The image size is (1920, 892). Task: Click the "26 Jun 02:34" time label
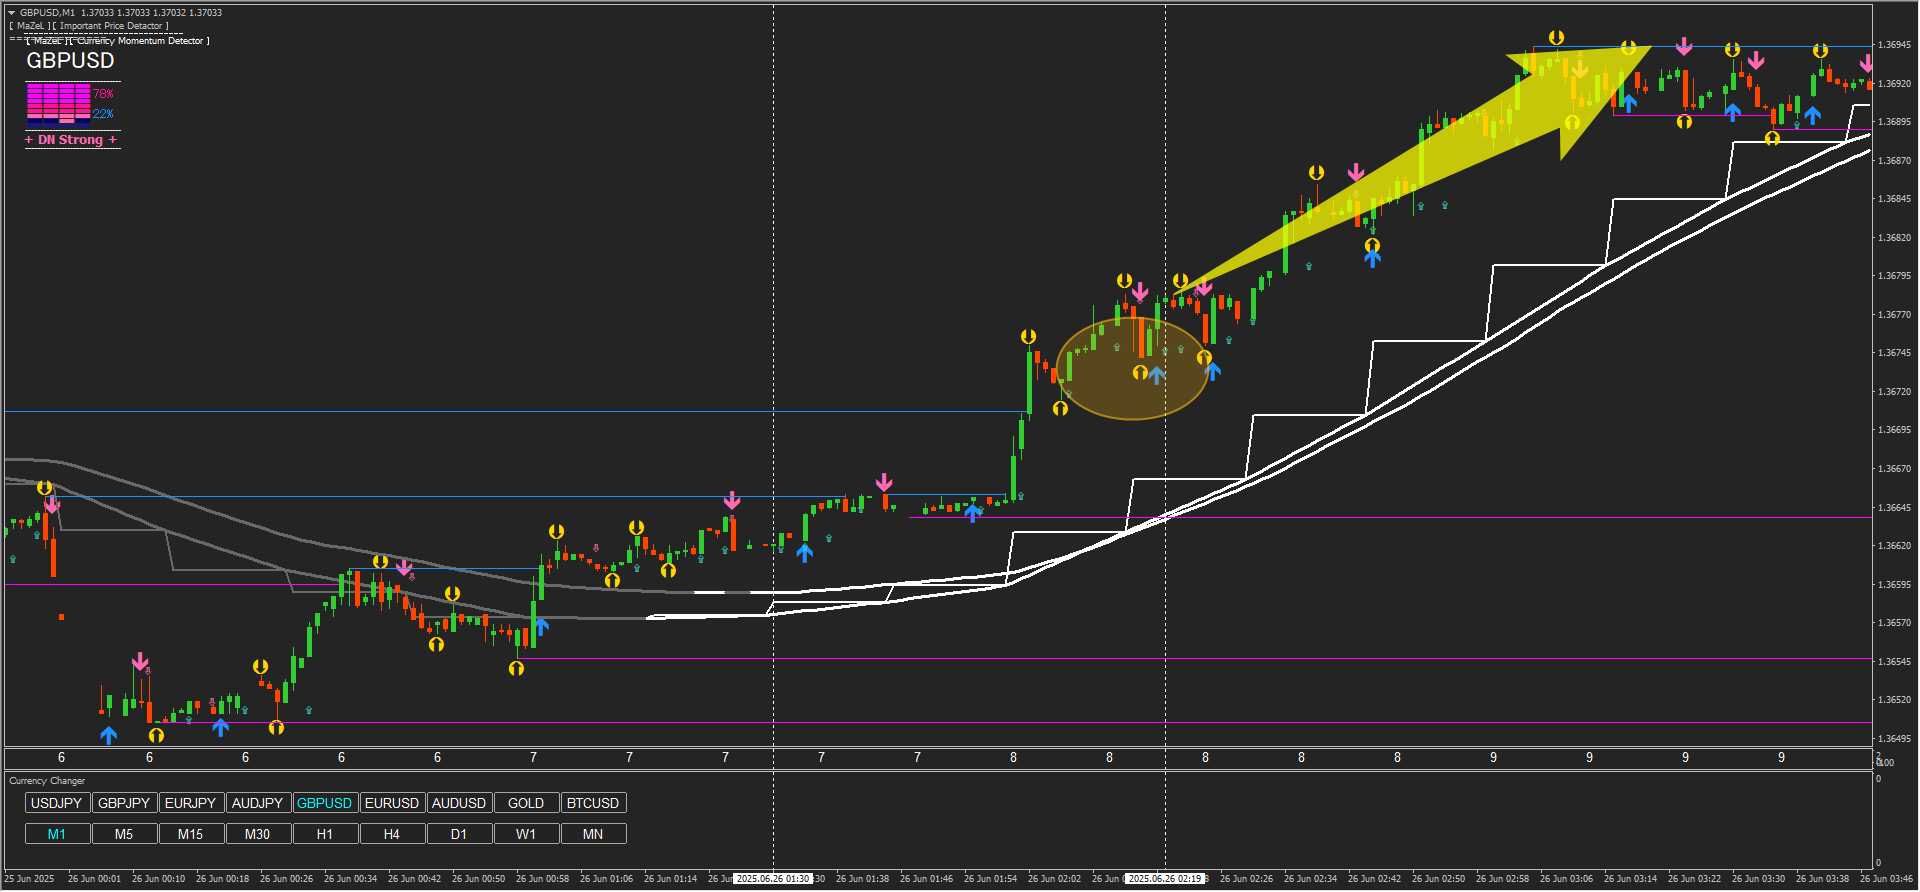(1310, 879)
